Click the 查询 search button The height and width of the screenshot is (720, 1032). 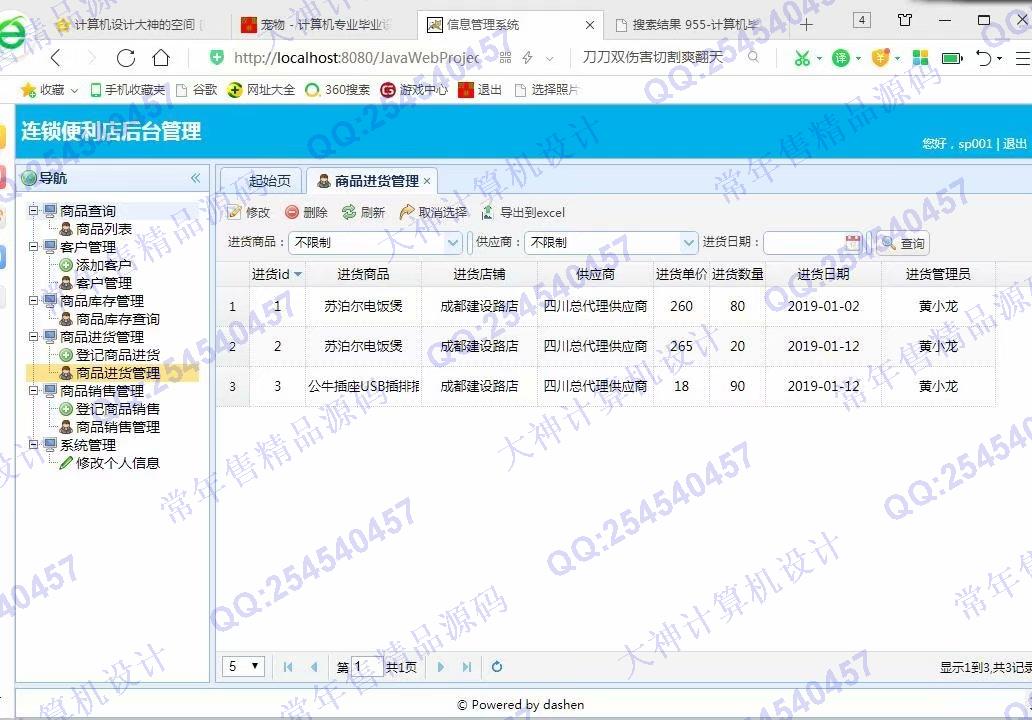click(x=903, y=243)
